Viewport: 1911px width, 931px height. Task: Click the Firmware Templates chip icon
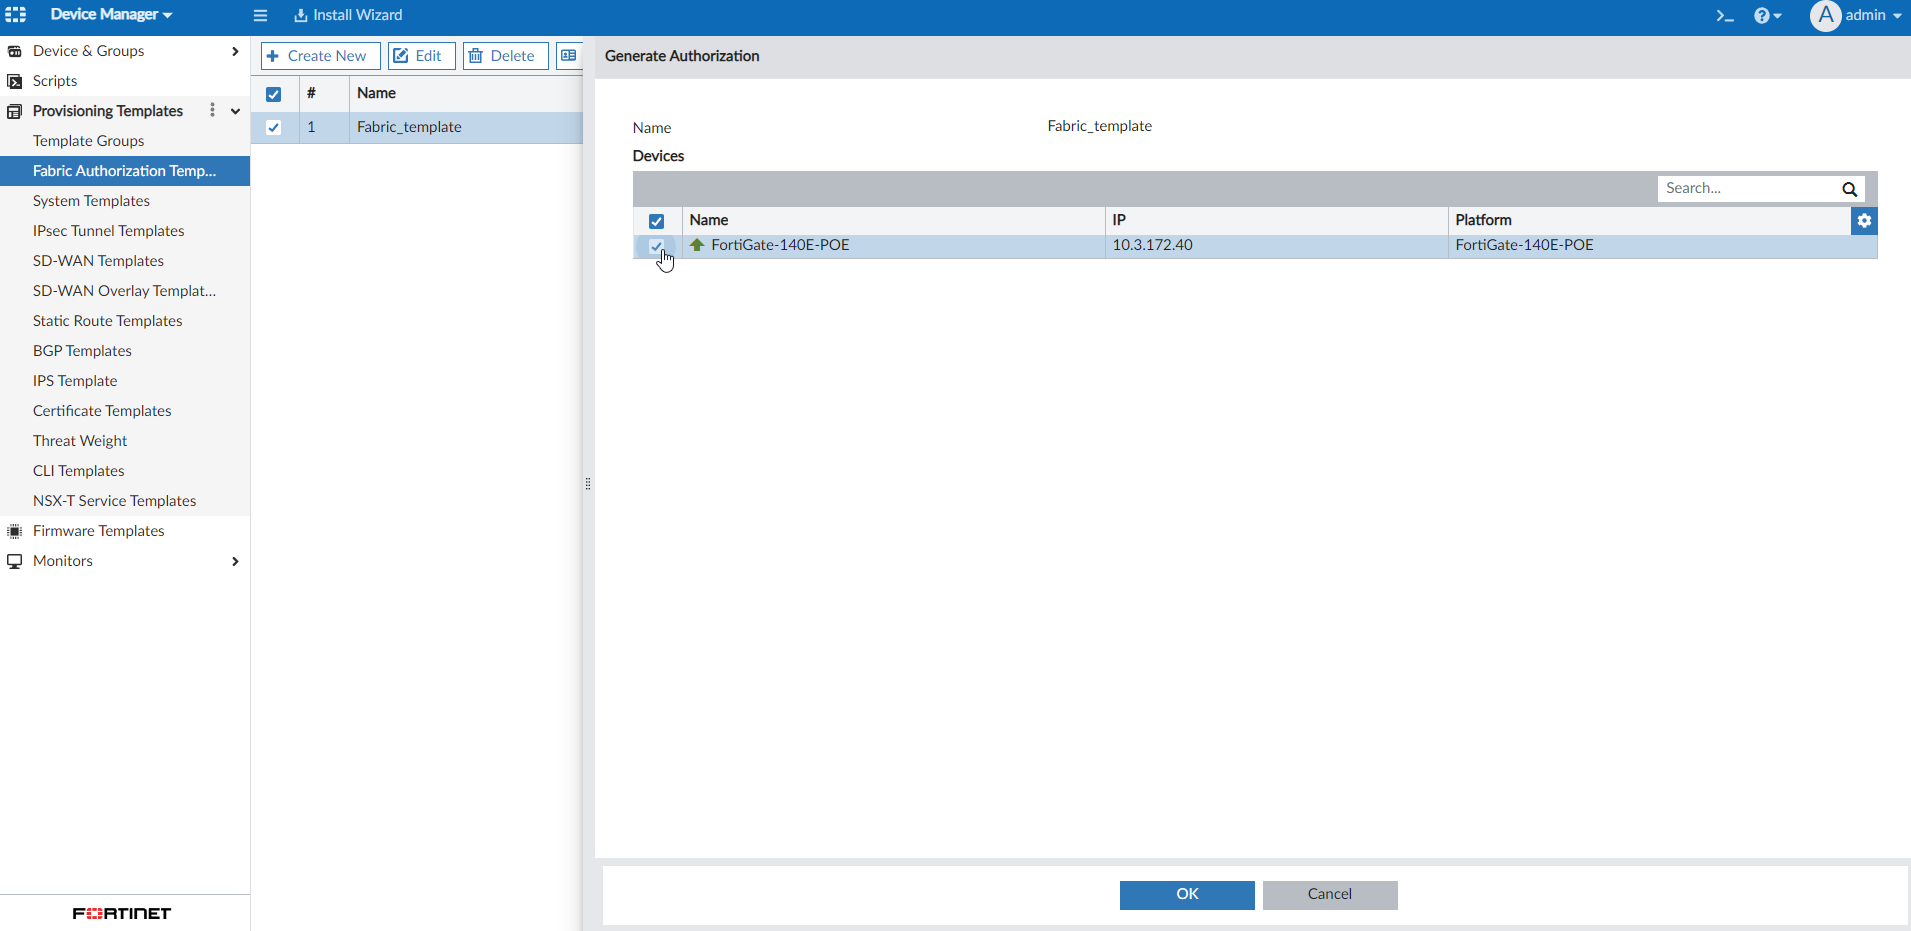point(15,531)
